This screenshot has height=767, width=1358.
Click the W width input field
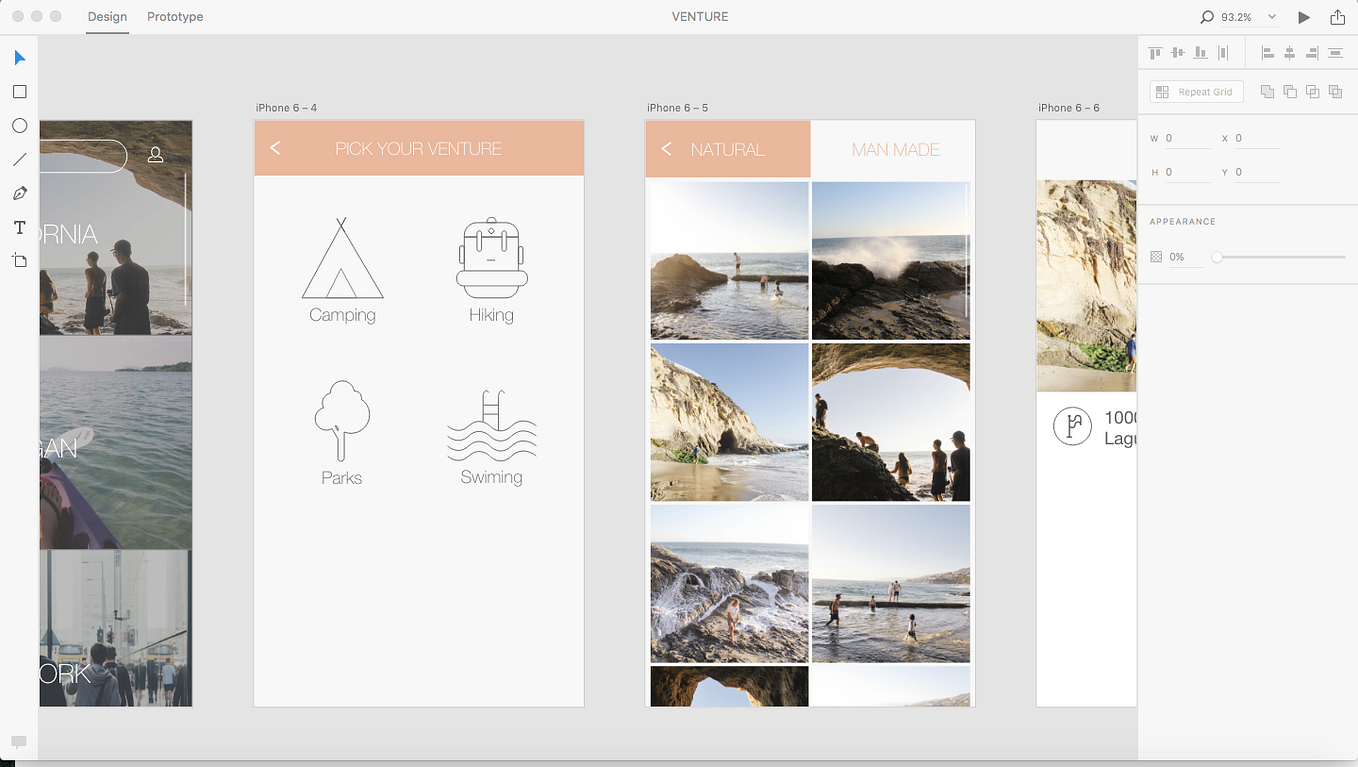(1187, 138)
